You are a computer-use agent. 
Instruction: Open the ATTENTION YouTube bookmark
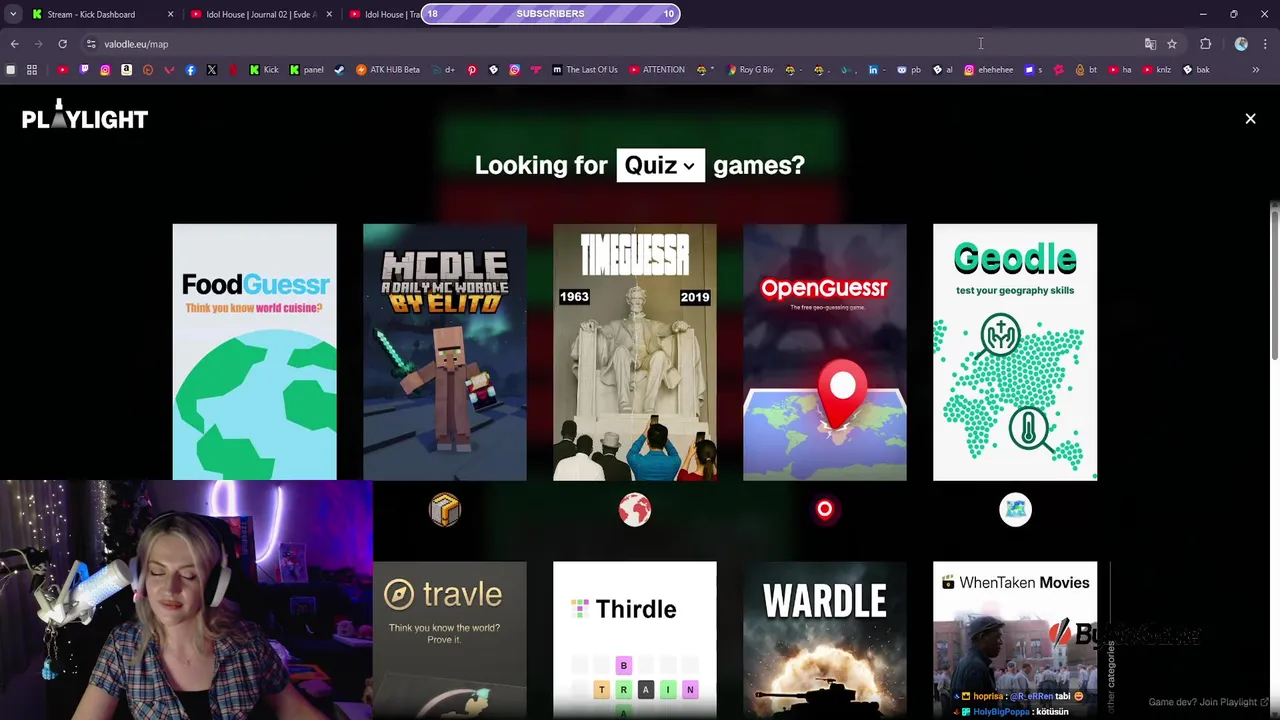pos(657,70)
